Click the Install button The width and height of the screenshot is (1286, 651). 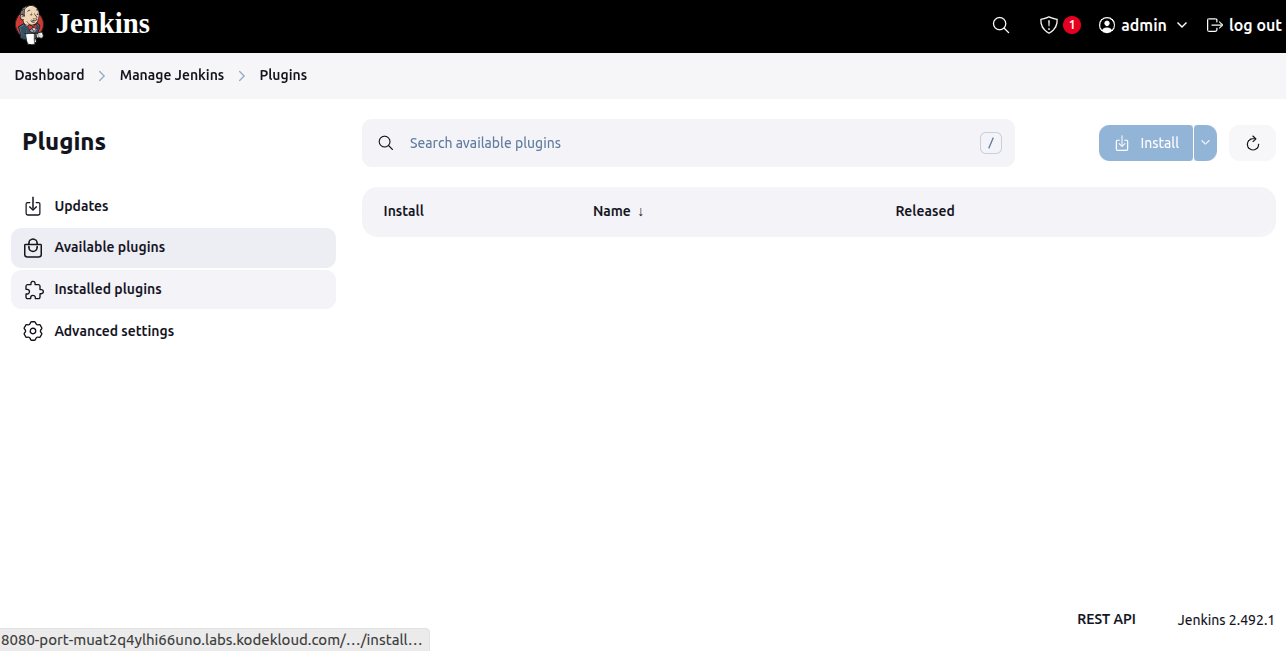1146,143
